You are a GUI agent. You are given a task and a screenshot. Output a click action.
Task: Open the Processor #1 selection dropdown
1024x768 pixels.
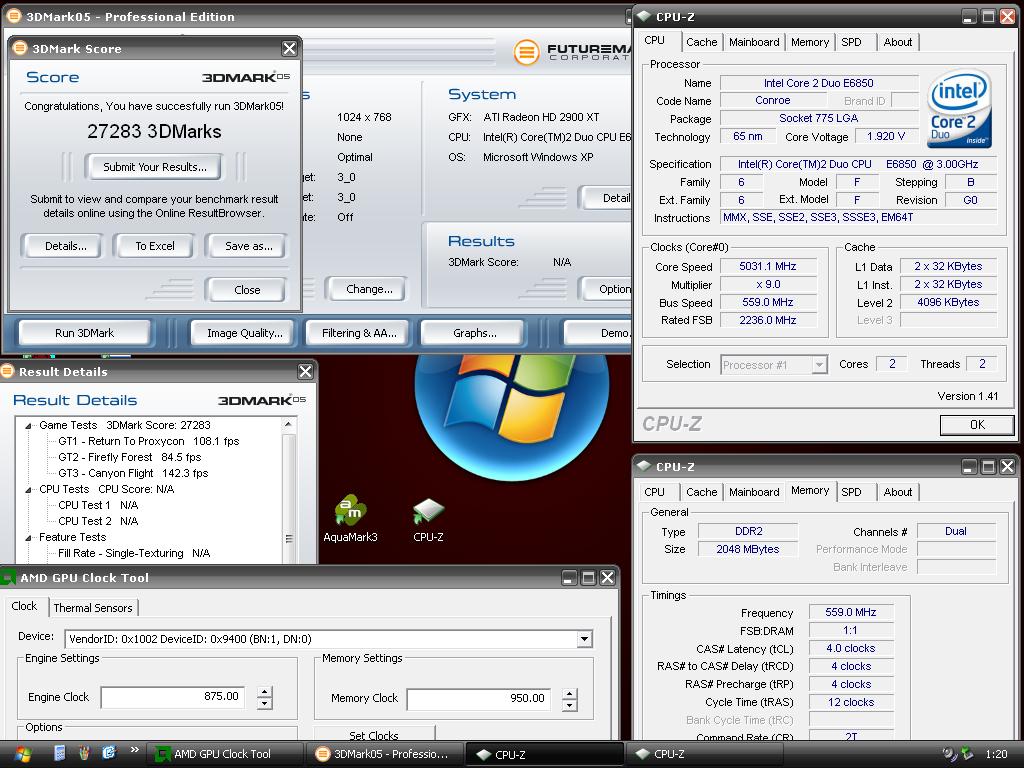(820, 365)
